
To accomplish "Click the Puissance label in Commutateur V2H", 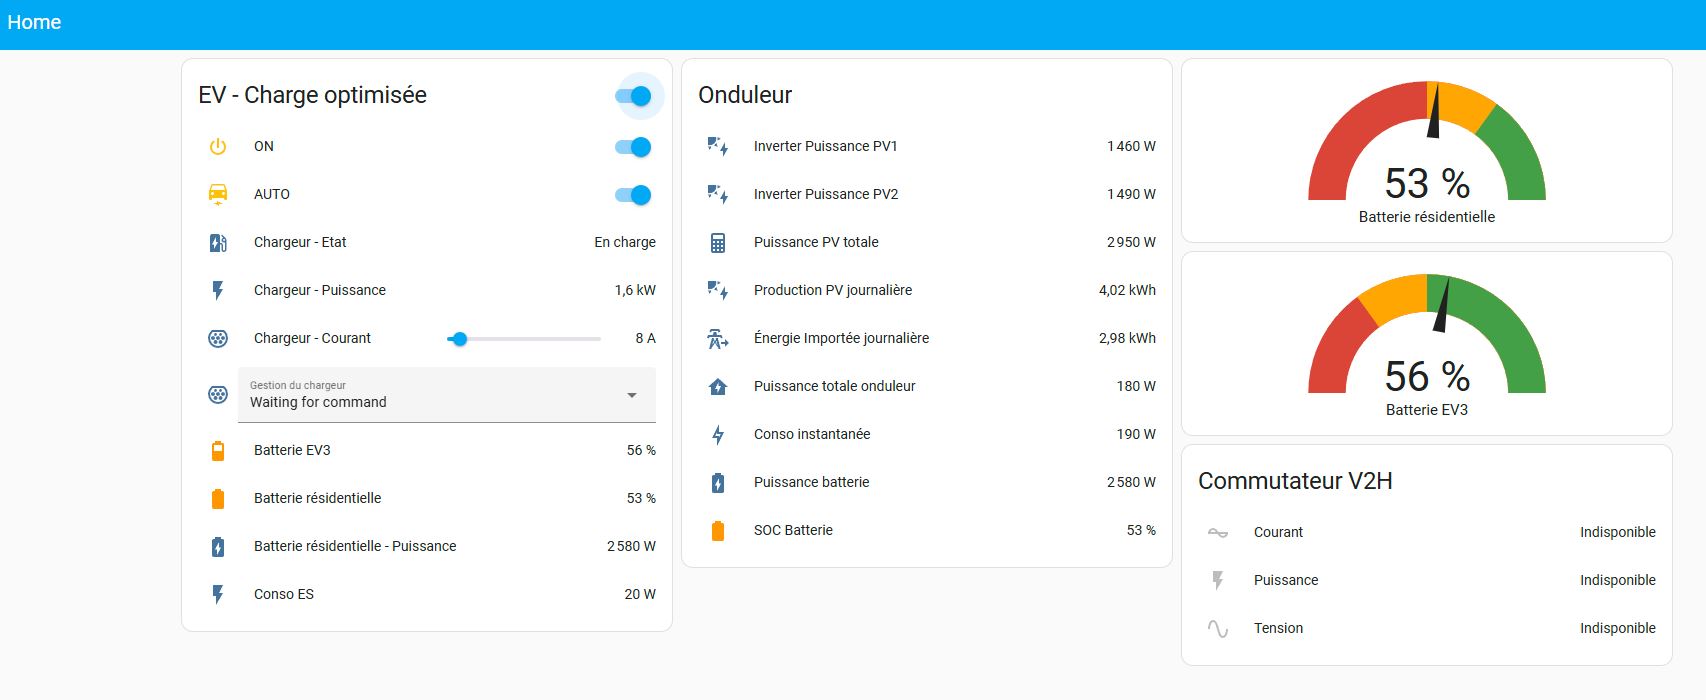I will 1286,580.
